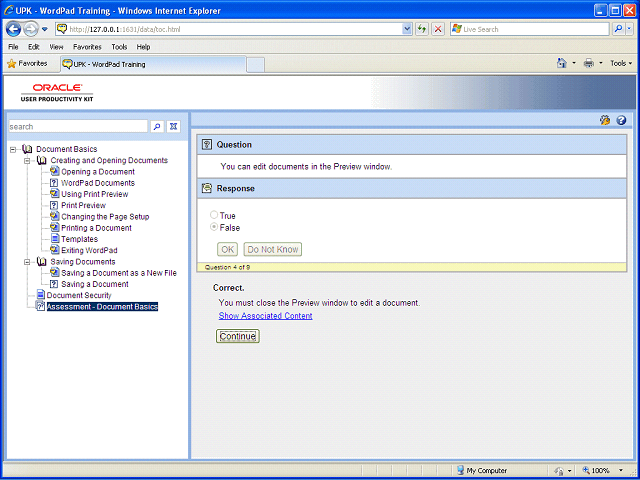
Task: Select the False radio button
Action: tap(214, 227)
